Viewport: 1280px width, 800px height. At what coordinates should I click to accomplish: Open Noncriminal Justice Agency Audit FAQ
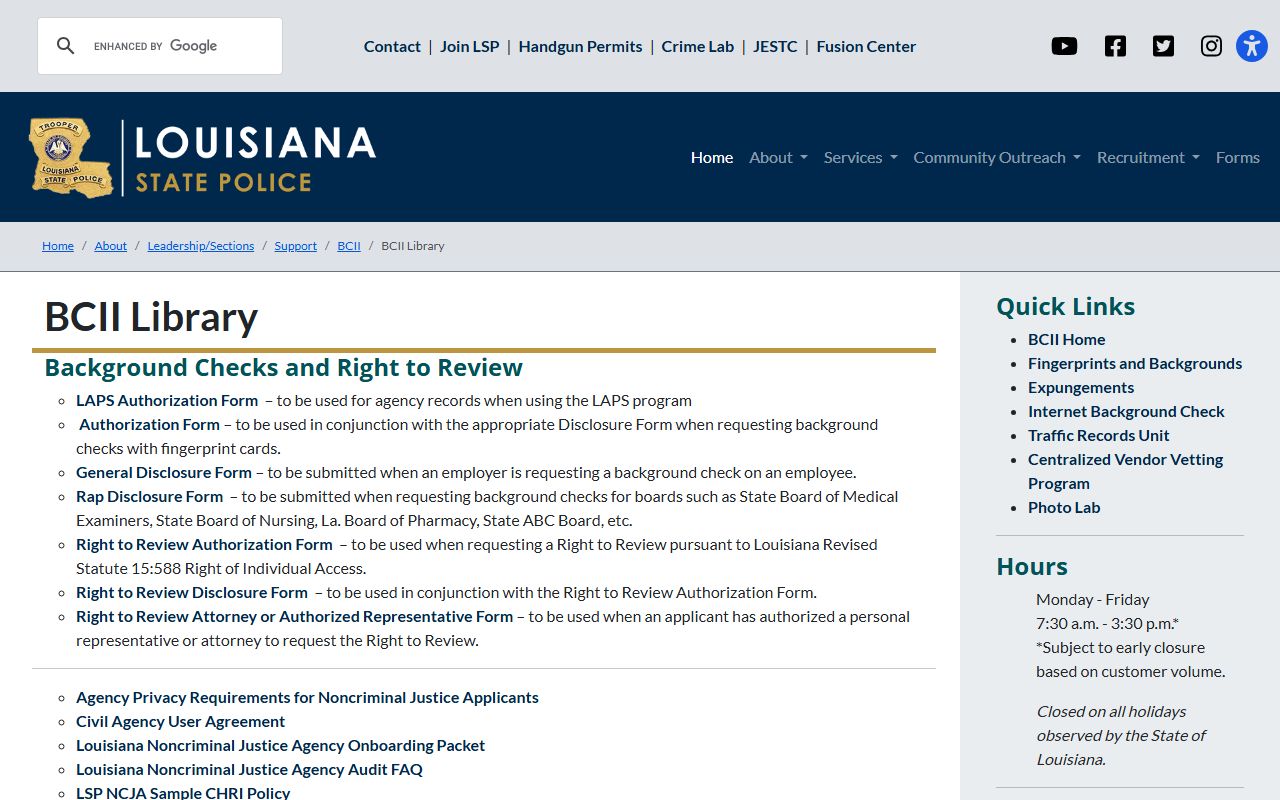tap(249, 769)
